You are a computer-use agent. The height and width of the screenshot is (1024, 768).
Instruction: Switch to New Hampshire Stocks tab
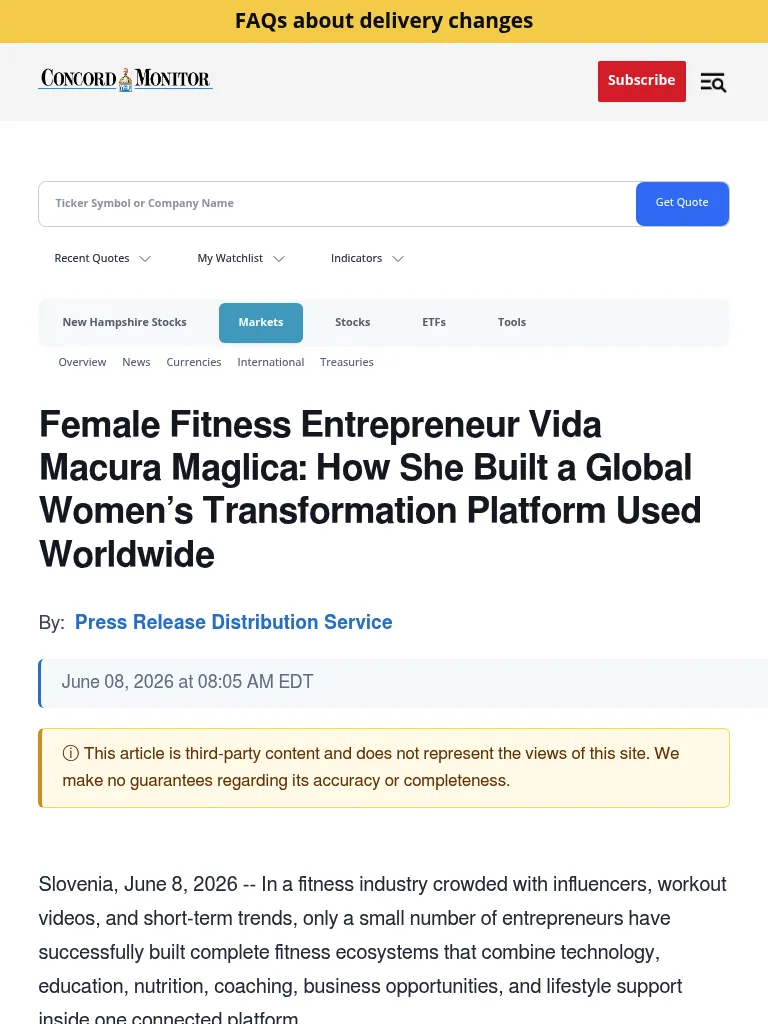(125, 323)
